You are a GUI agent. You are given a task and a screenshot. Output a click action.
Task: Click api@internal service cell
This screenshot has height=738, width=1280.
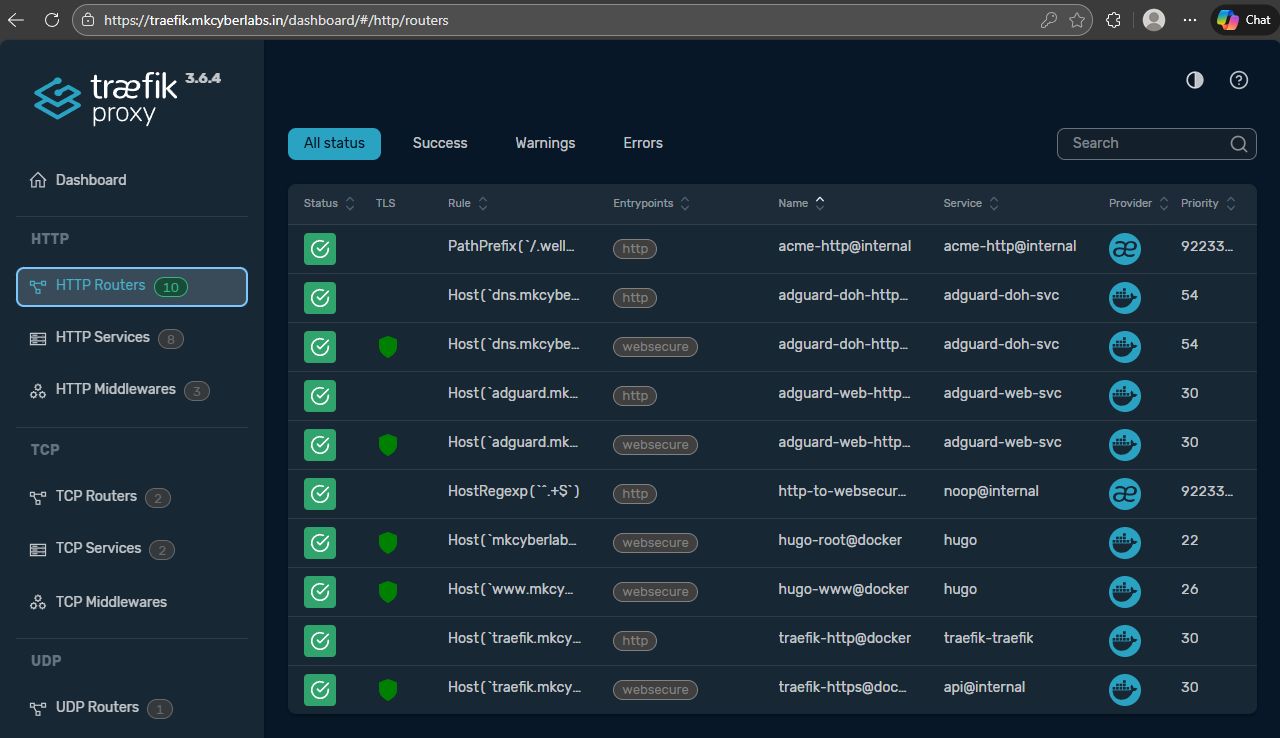[984, 687]
